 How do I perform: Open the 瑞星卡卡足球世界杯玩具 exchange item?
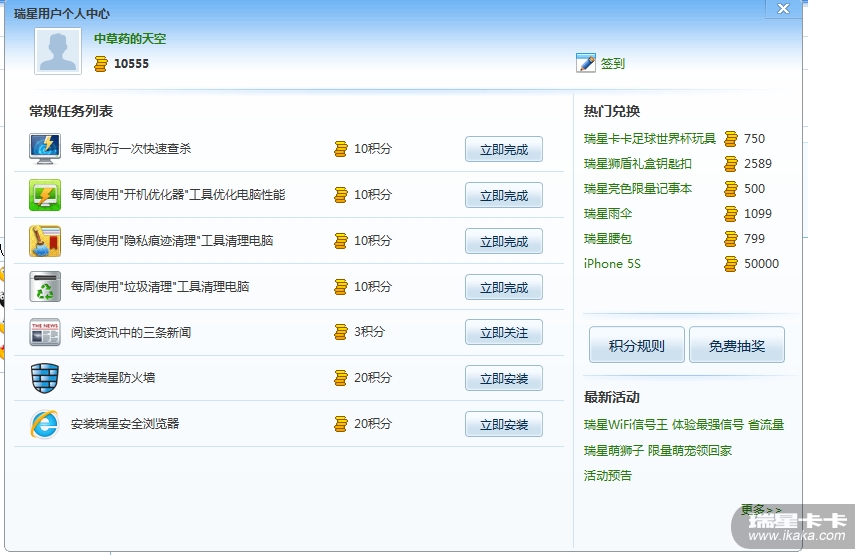650,138
